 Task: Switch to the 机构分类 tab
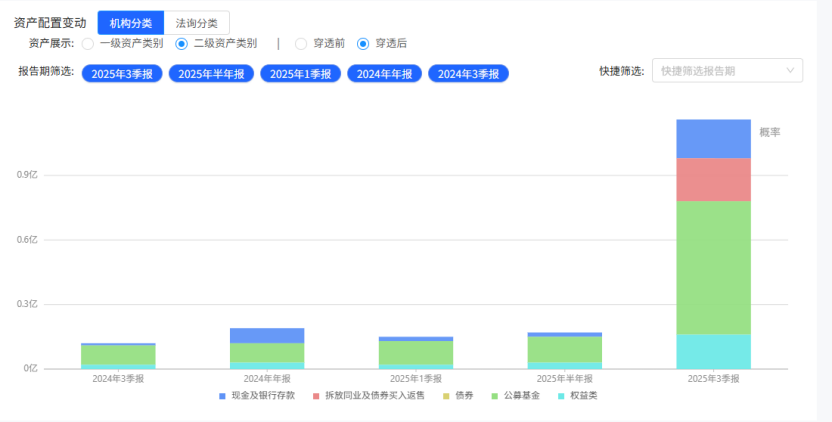(x=130, y=23)
